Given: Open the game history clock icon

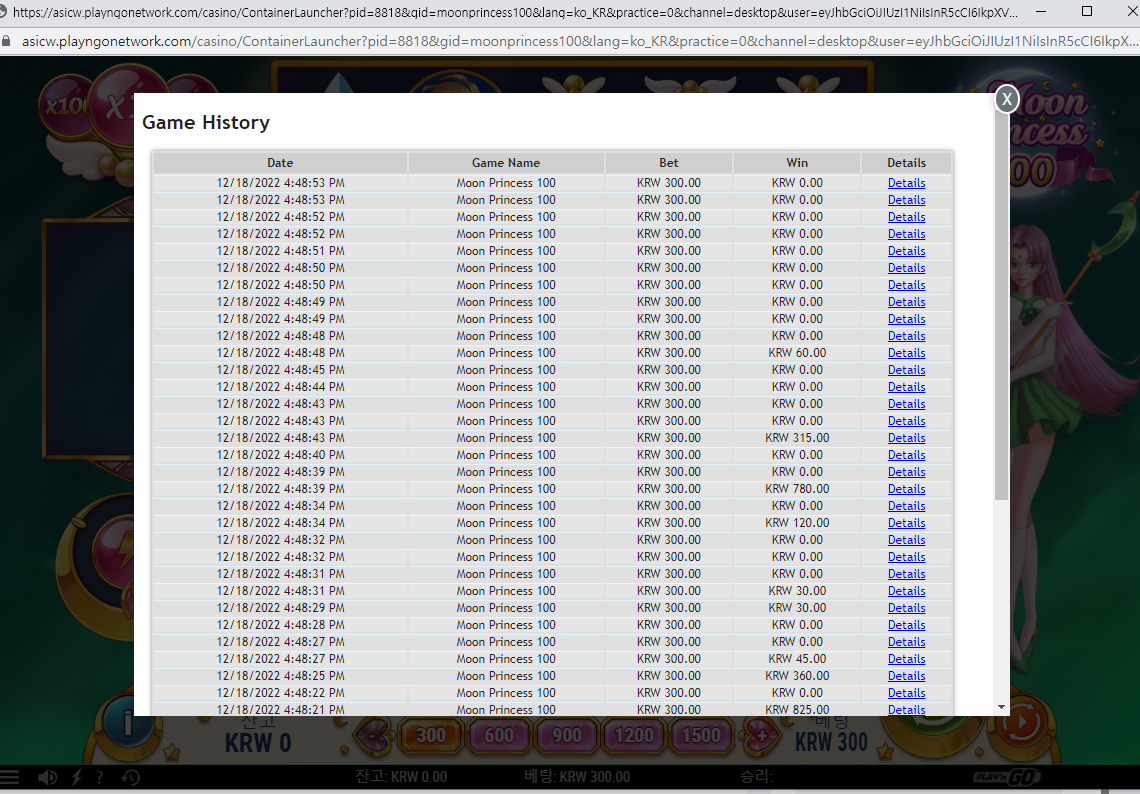Looking at the screenshot, I should [x=130, y=777].
